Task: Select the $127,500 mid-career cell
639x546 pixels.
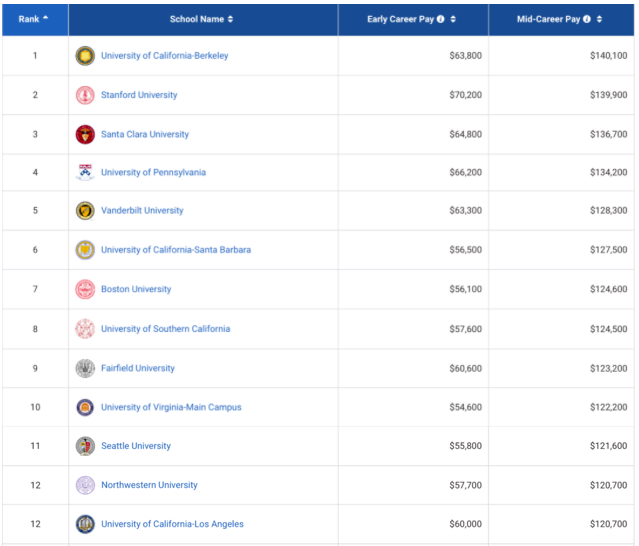Action: [562, 250]
